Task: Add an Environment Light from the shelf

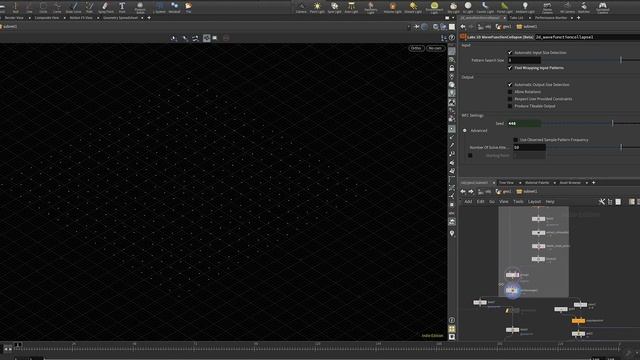Action: pyautogui.click(x=434, y=7)
